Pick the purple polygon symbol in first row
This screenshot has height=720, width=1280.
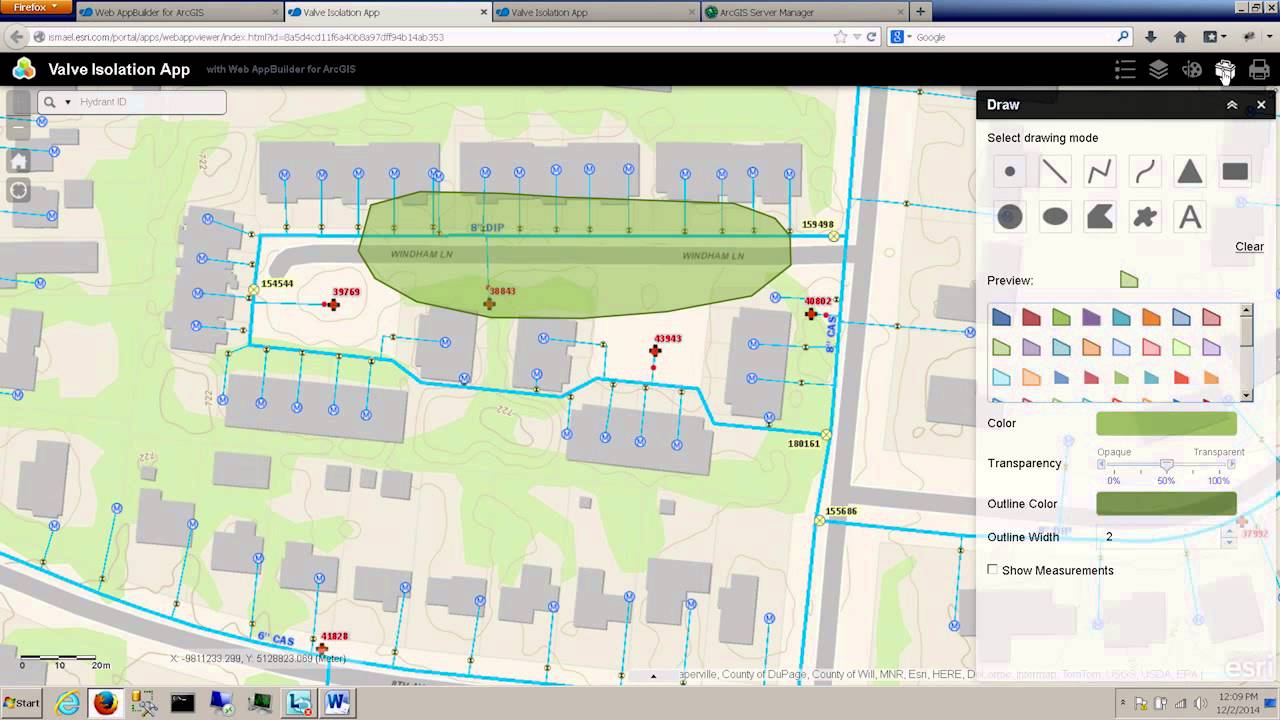1091,317
